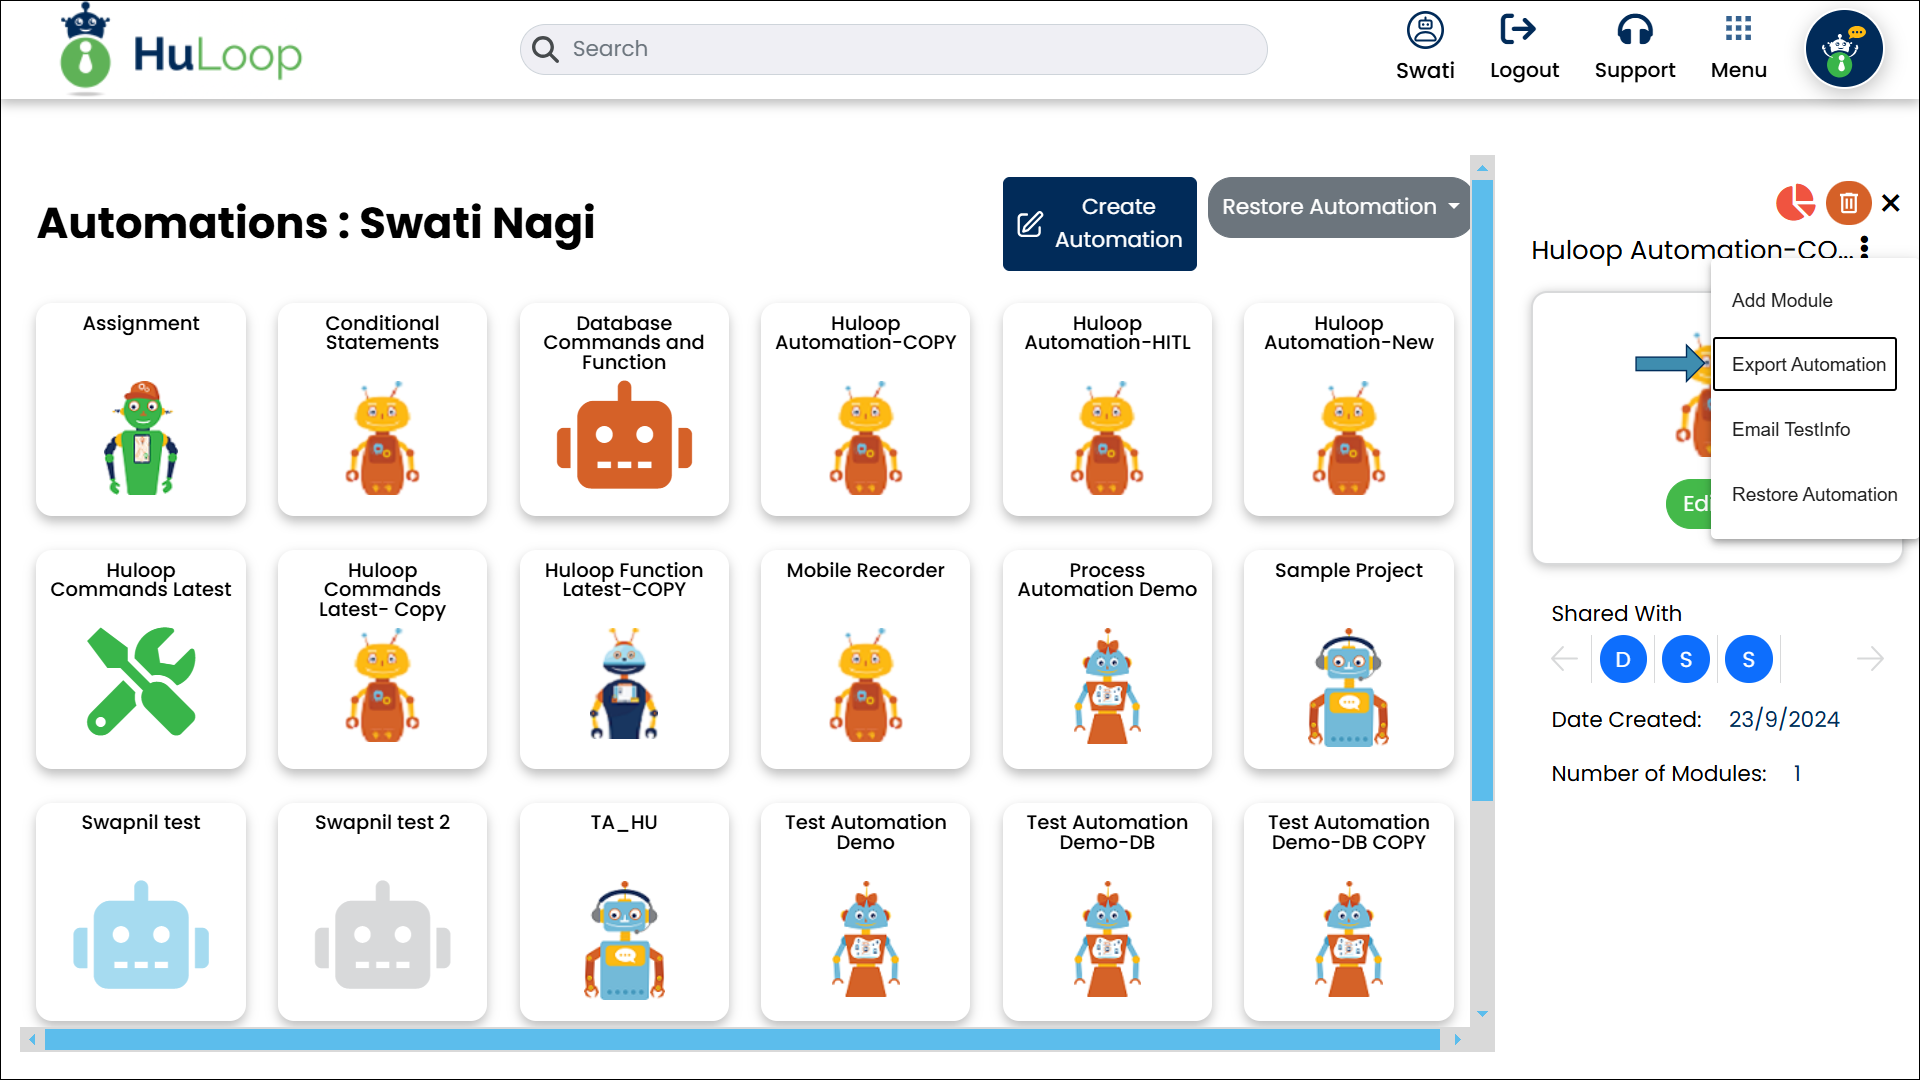Open the Mobile Recorder automation
This screenshot has height=1080, width=1920.
[865, 659]
